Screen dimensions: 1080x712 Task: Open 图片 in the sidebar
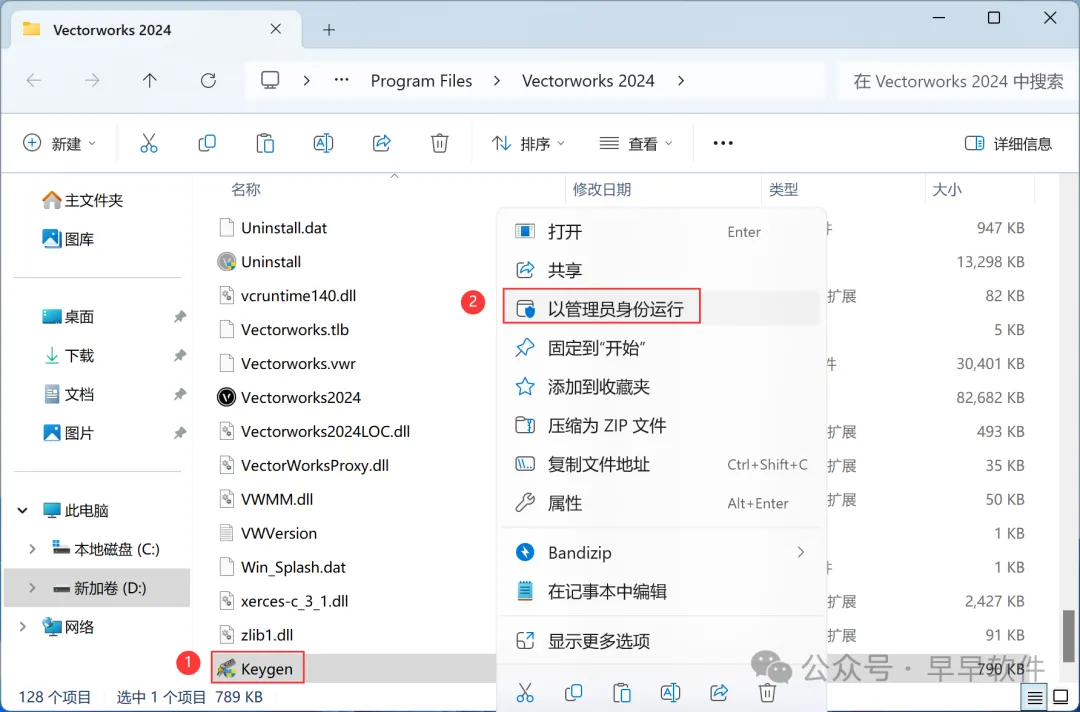click(68, 433)
